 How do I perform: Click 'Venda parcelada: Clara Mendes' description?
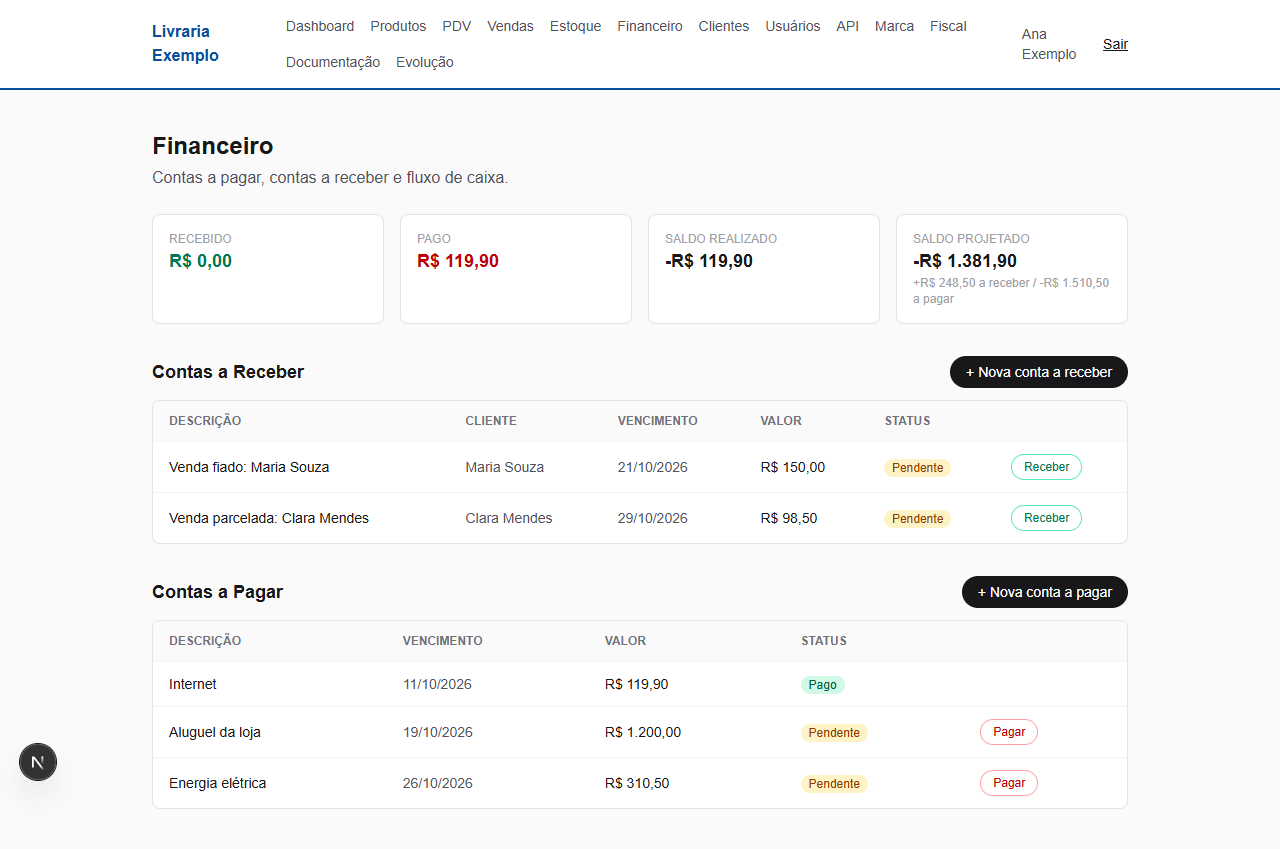point(269,518)
